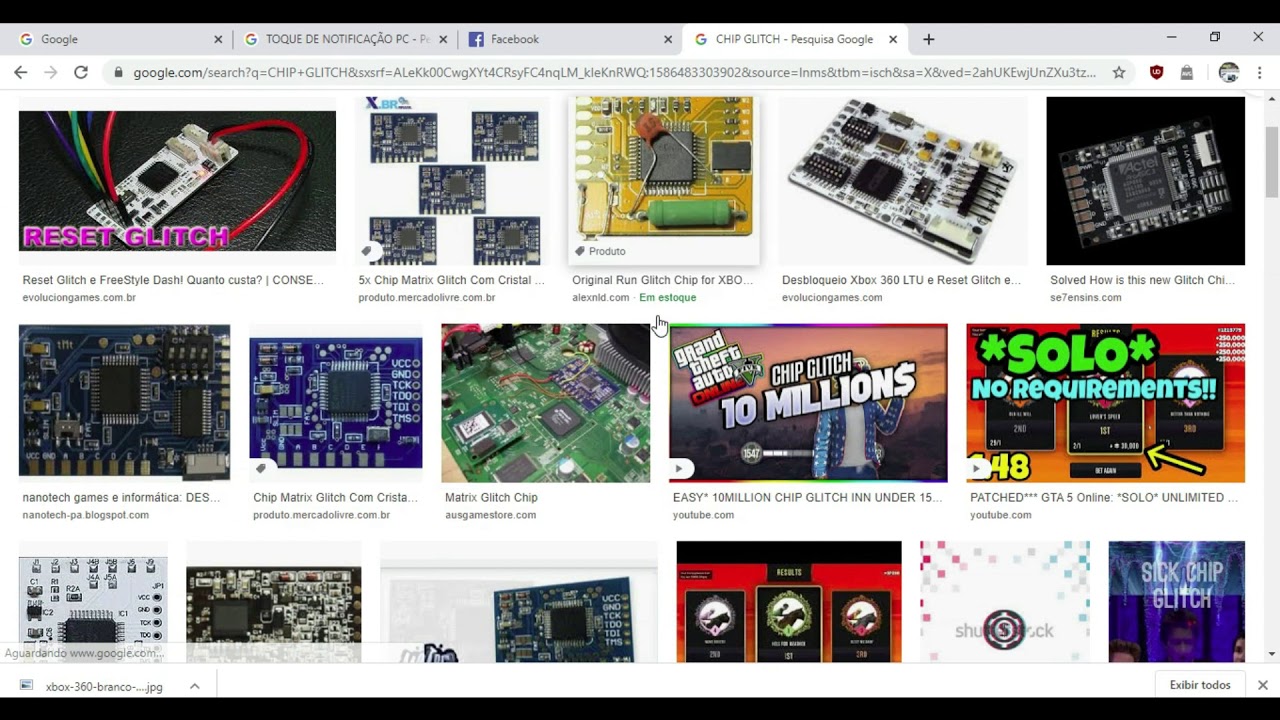Click the Em estoque label

coord(668,298)
